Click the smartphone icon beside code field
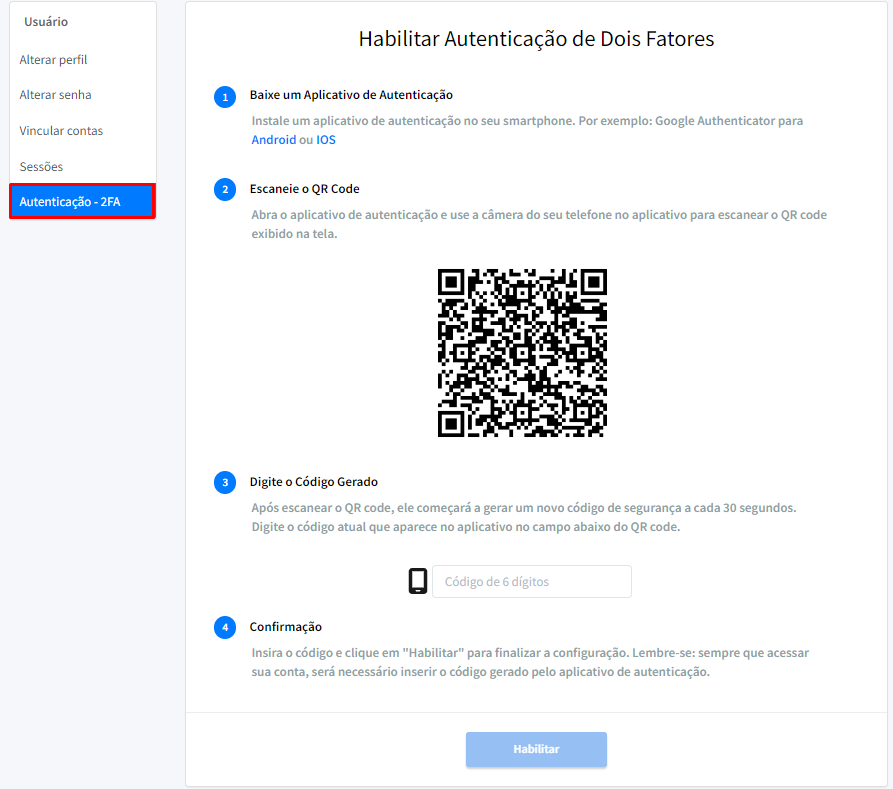893x789 pixels. coord(418,581)
